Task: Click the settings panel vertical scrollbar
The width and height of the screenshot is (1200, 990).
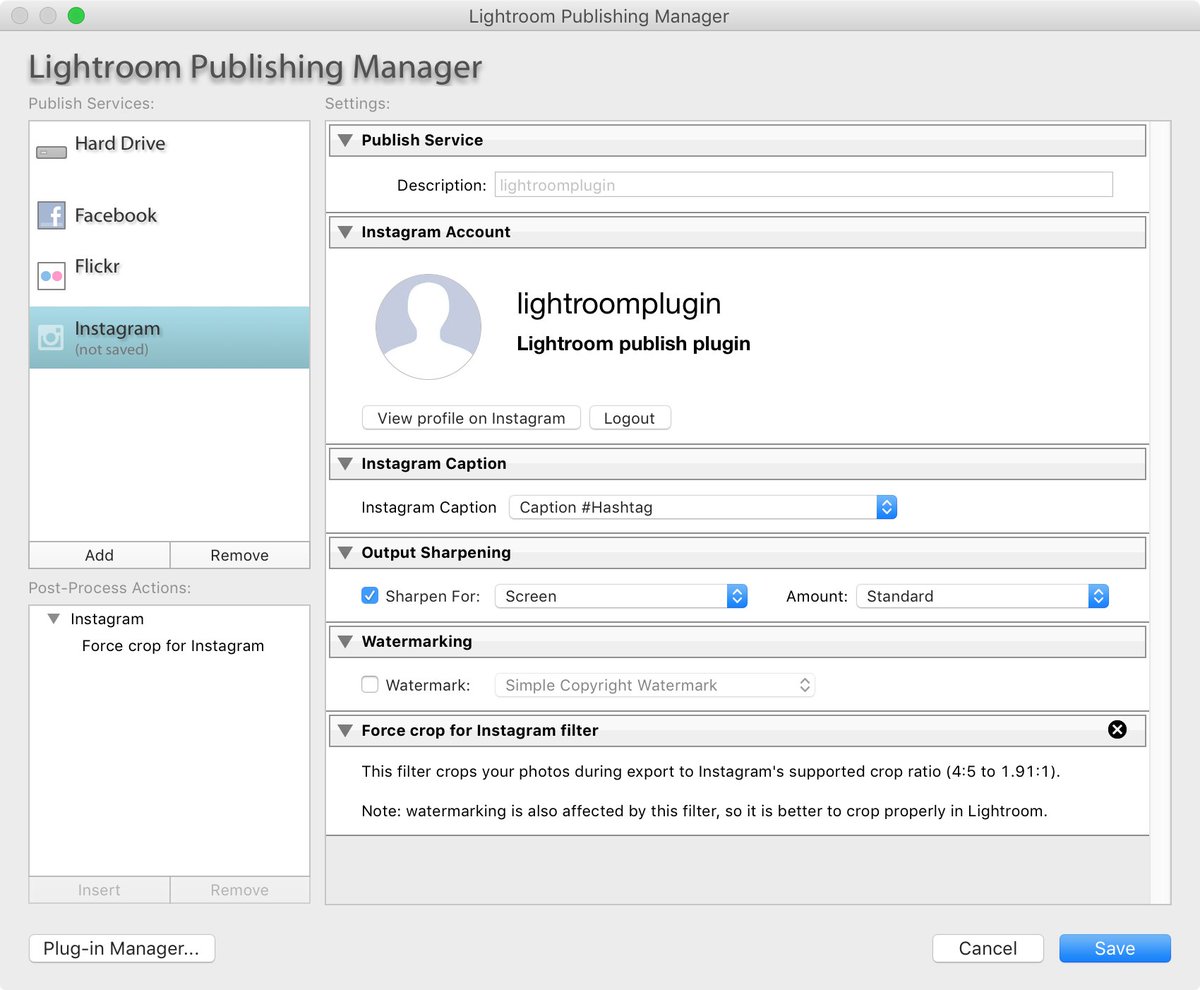Action: click(1160, 512)
